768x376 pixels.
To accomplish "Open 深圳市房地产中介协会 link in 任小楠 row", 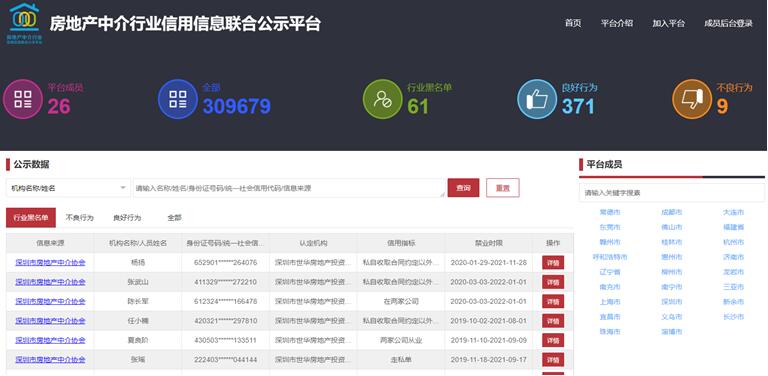I will click(x=50, y=321).
